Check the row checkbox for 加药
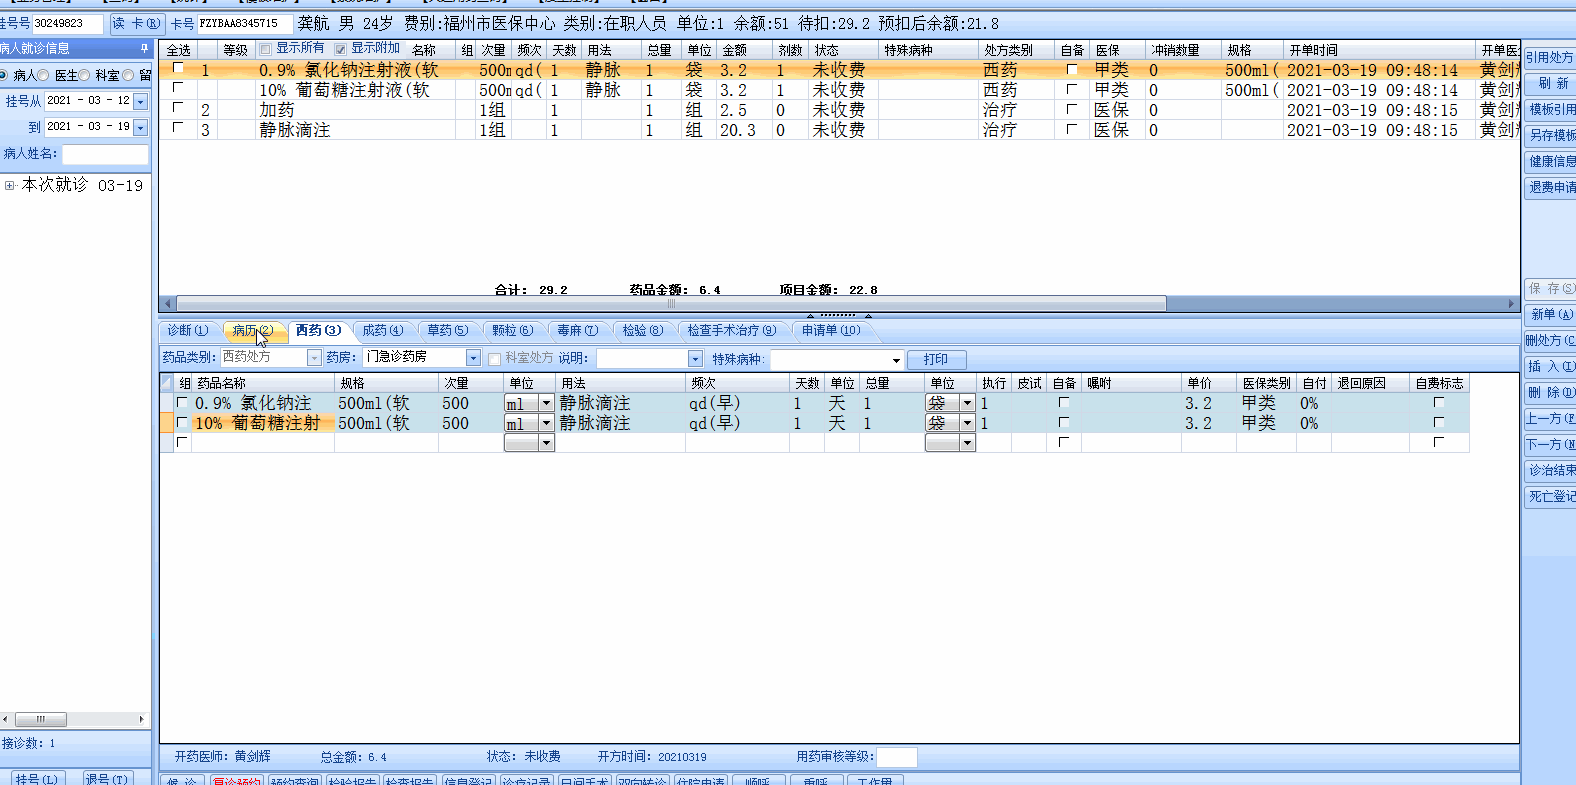1576x785 pixels. (x=178, y=108)
